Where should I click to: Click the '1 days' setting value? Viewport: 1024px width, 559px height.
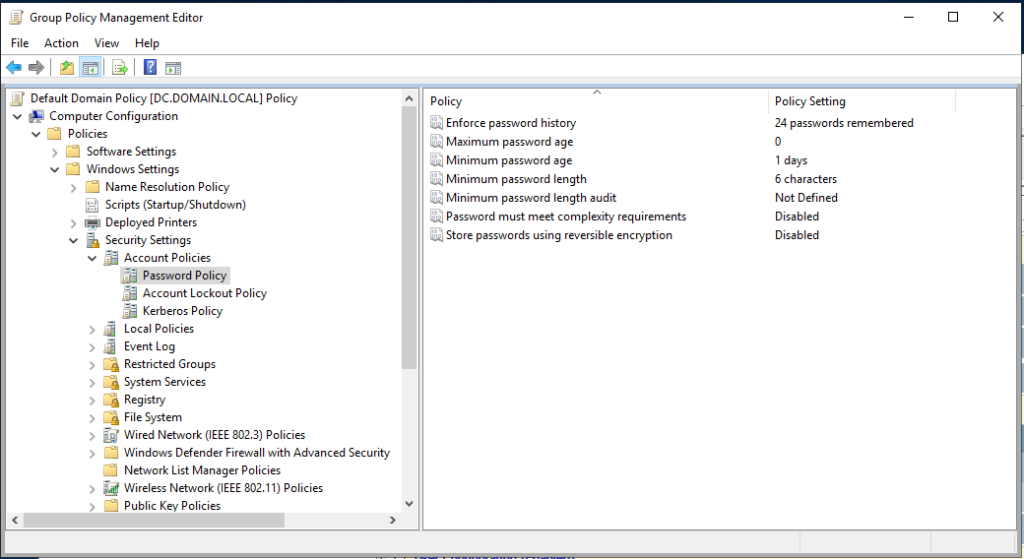[x=791, y=160]
